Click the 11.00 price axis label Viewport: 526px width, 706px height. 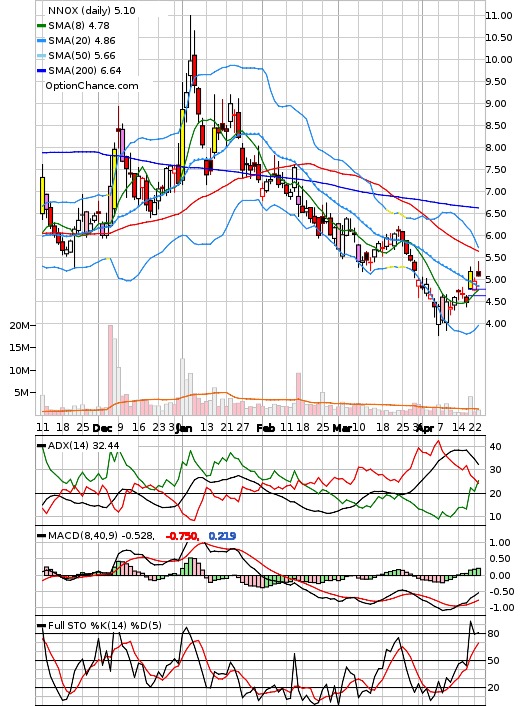pyautogui.click(x=499, y=15)
